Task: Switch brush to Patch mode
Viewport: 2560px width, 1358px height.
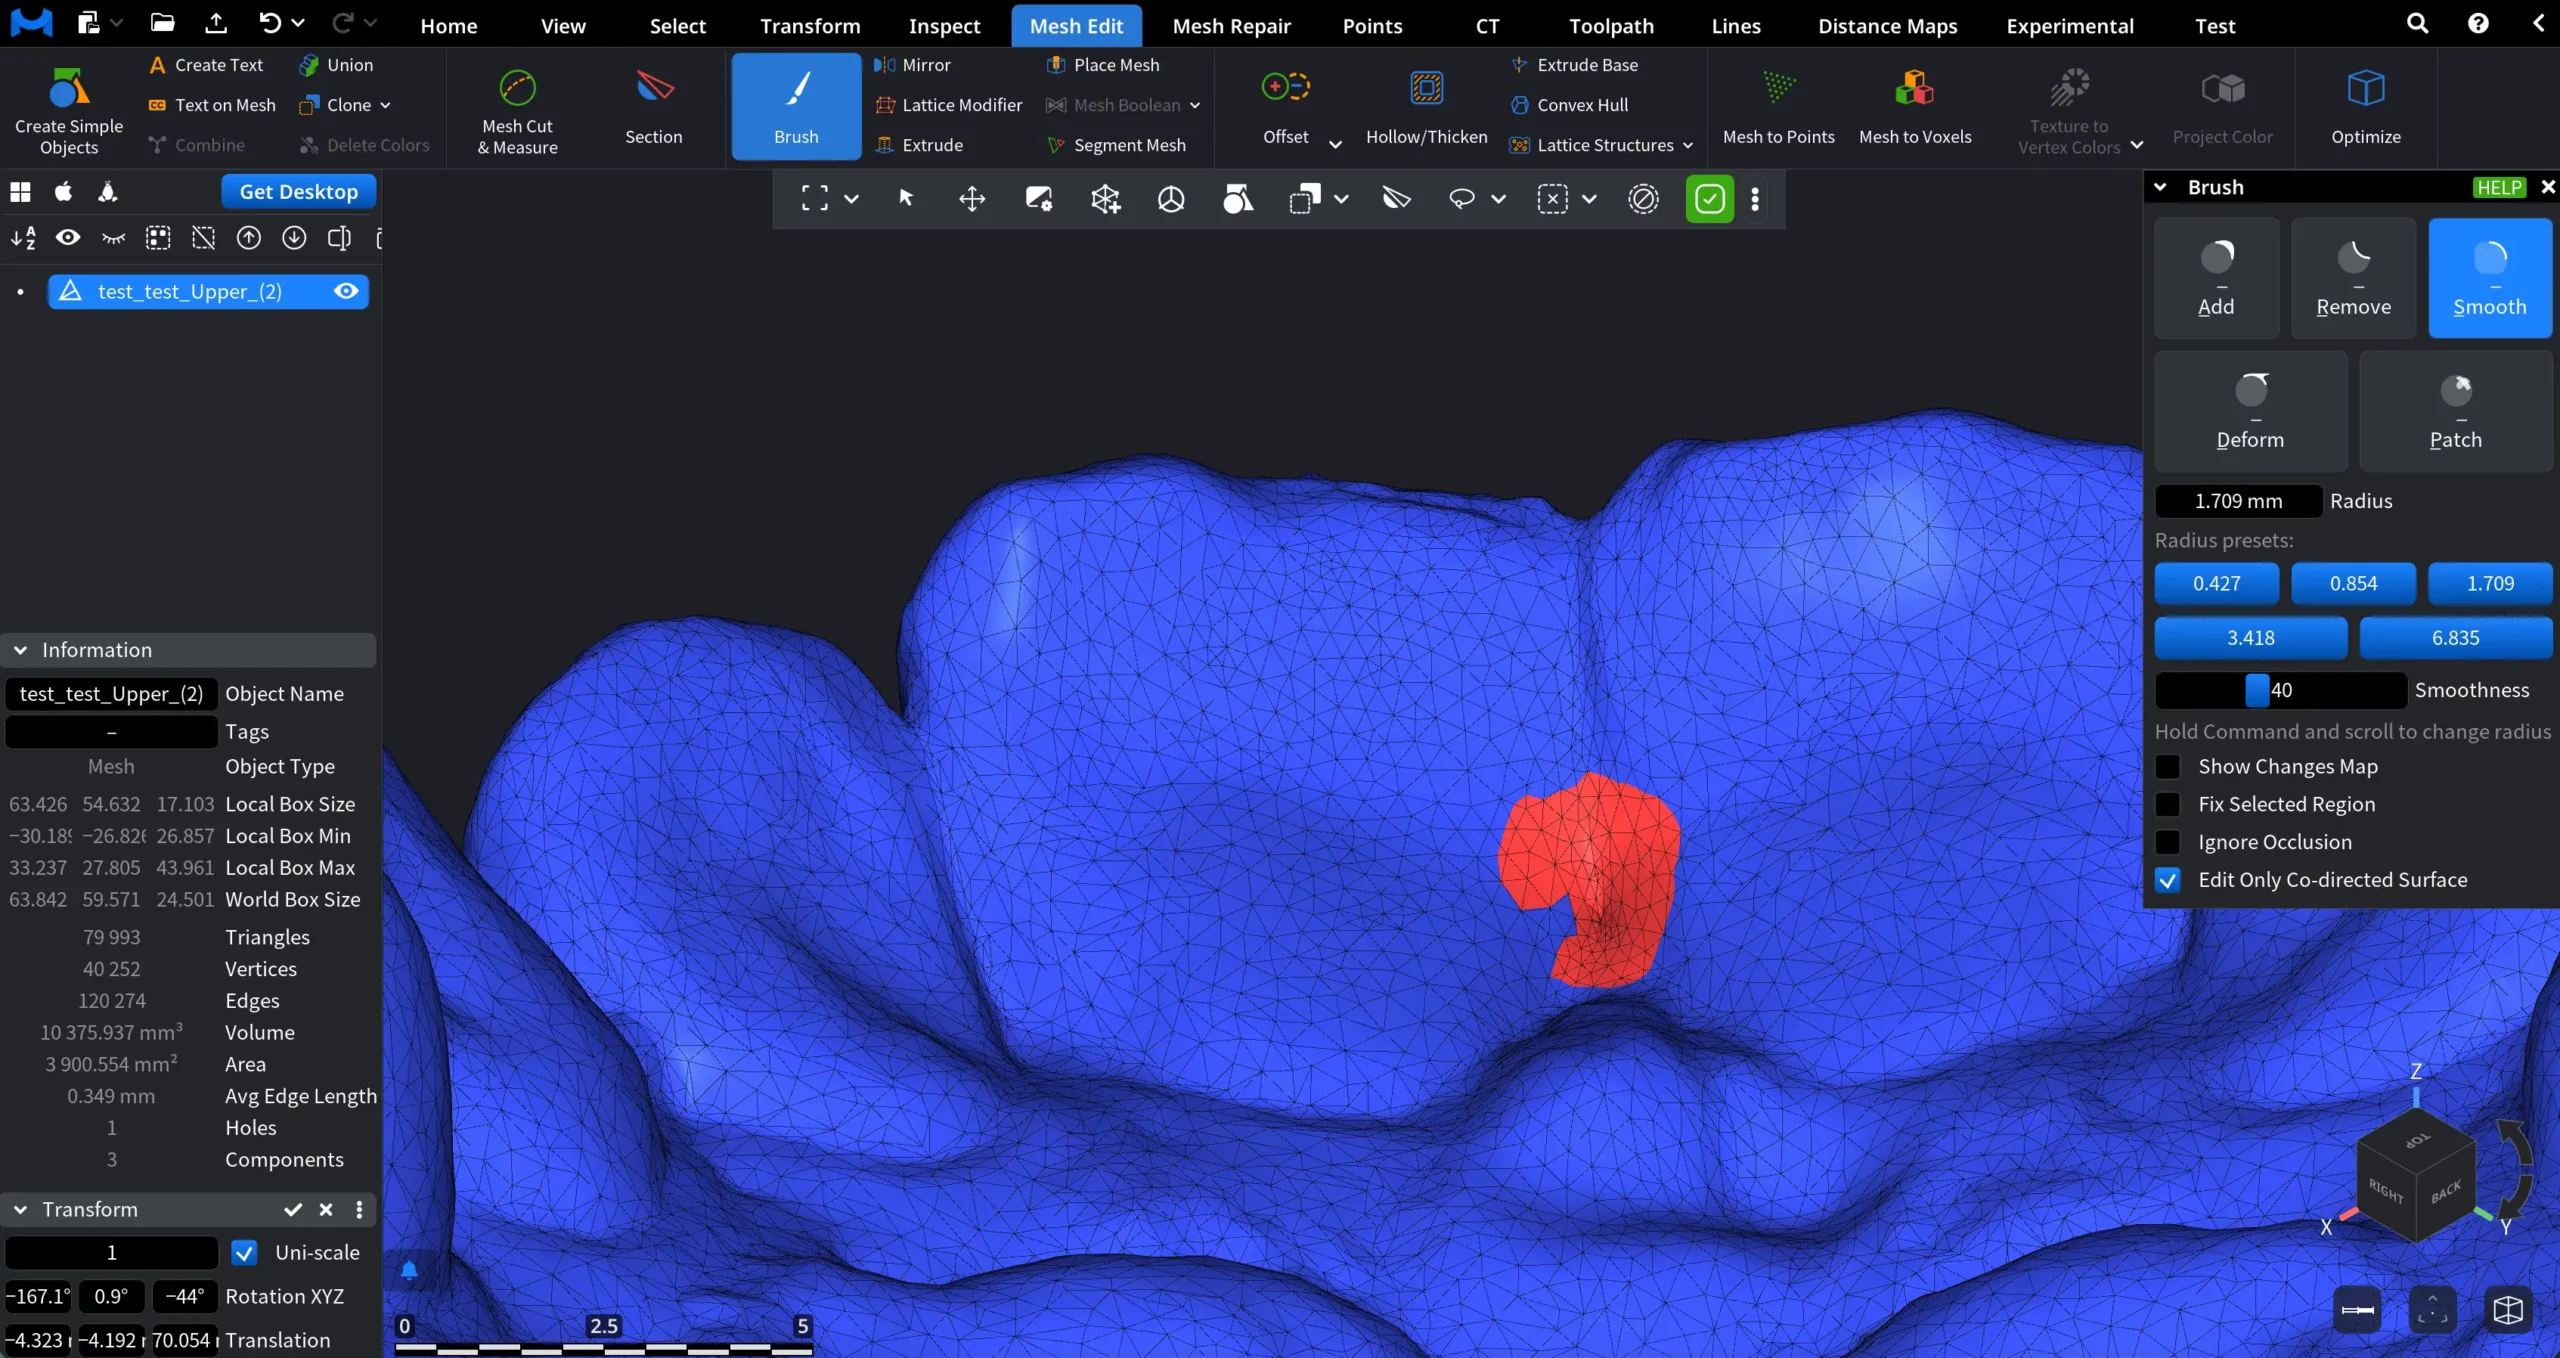Action: (2456, 410)
